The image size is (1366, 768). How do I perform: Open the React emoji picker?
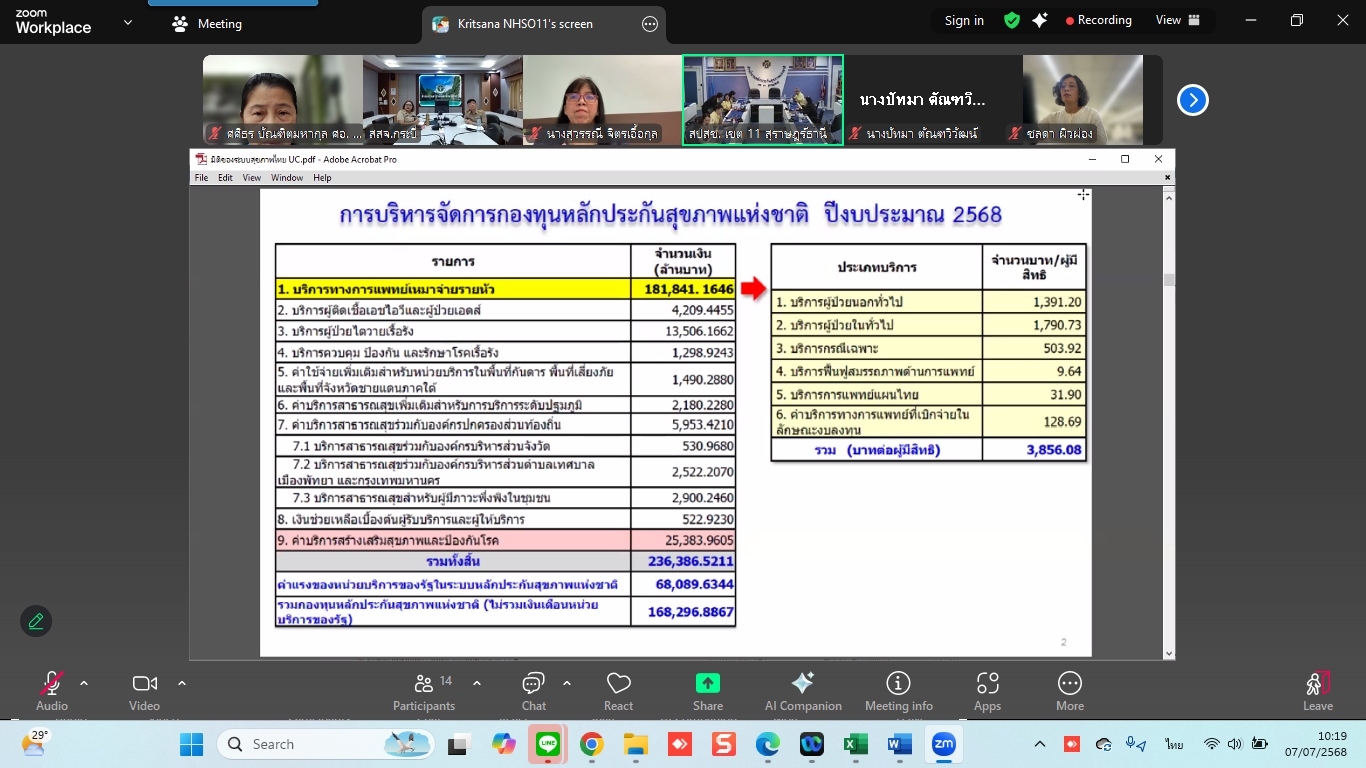tap(618, 691)
